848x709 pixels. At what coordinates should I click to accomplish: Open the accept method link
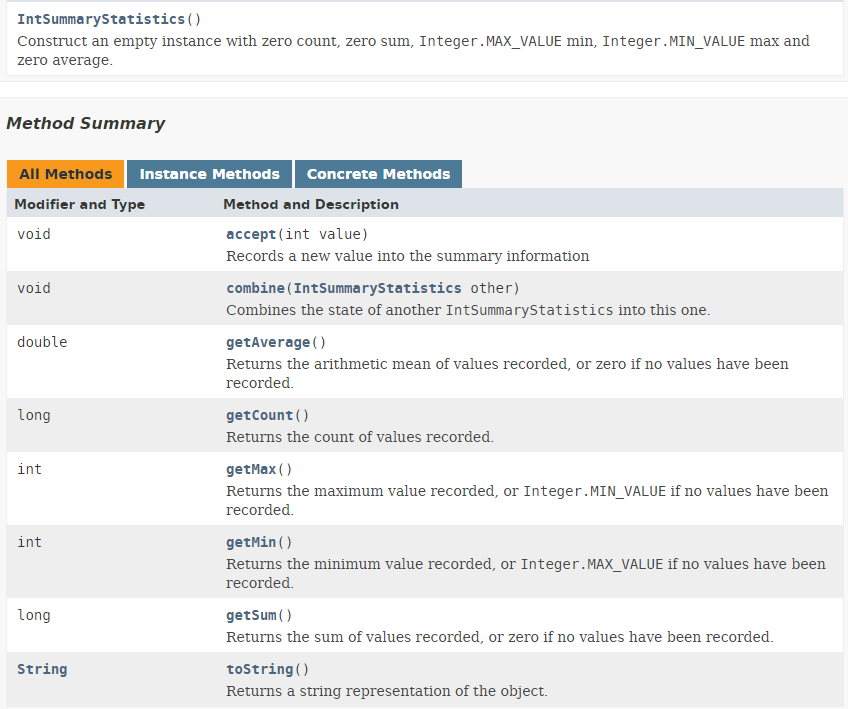[251, 234]
